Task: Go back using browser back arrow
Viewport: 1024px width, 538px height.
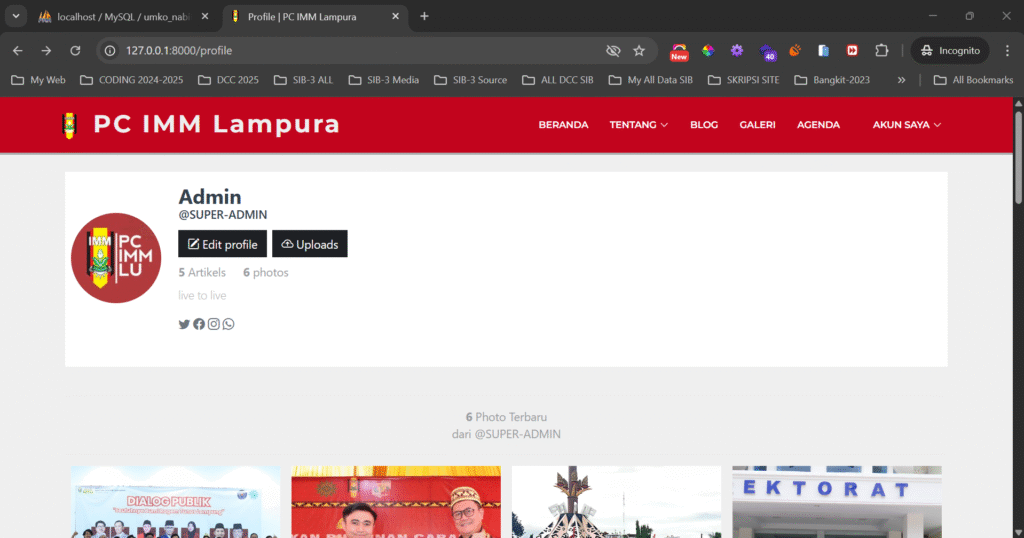Action: tap(18, 50)
